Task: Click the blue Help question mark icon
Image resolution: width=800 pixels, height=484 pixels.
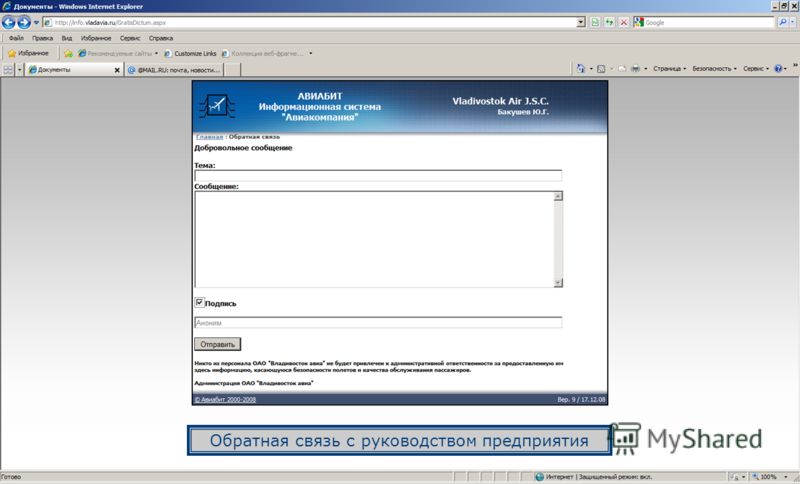Action: [778, 68]
